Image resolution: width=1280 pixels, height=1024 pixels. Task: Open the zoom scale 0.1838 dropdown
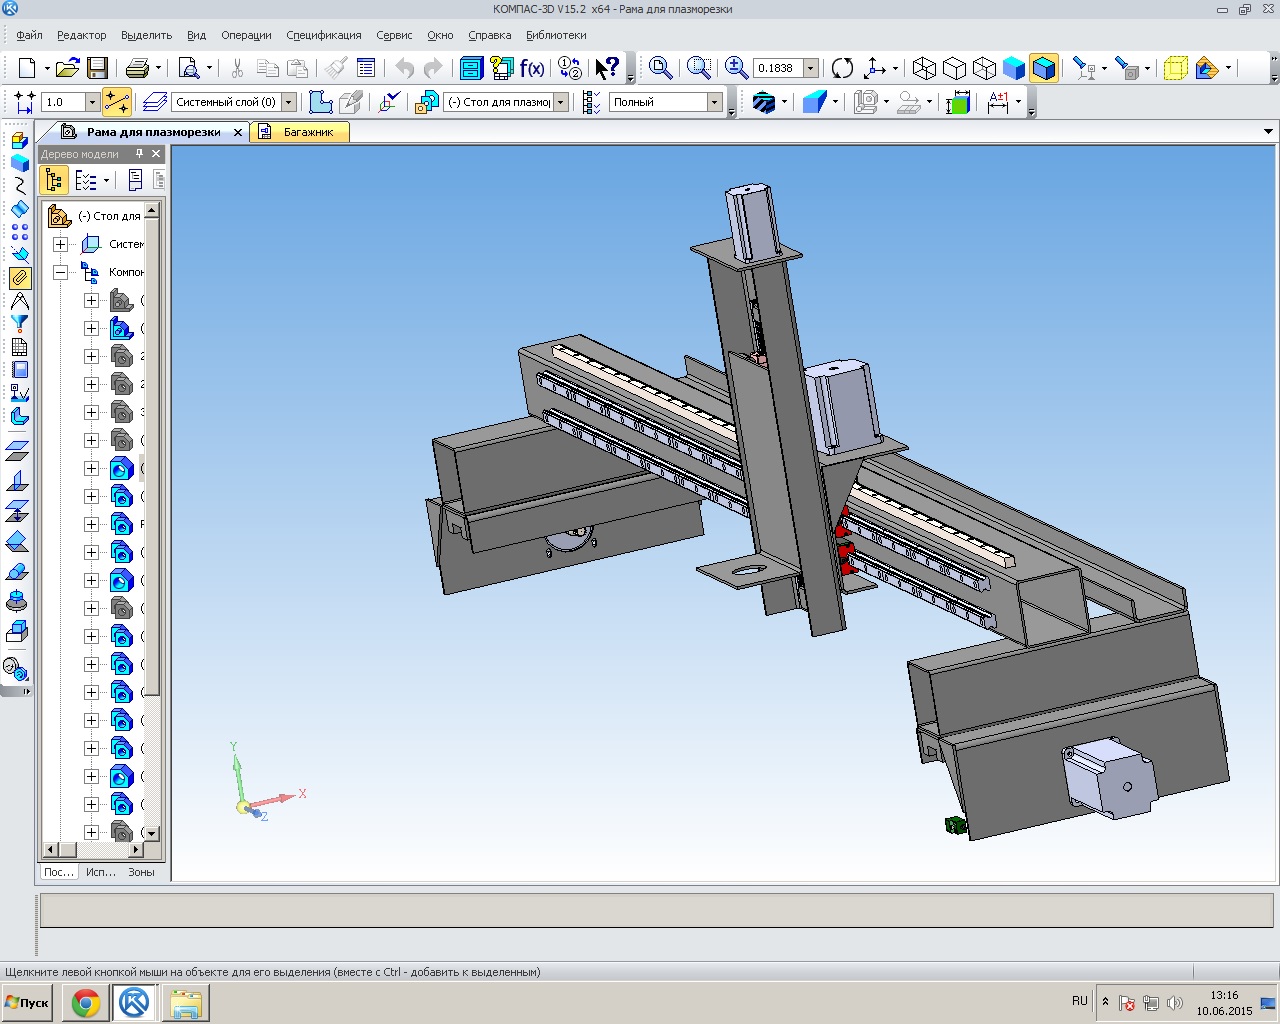tap(810, 68)
